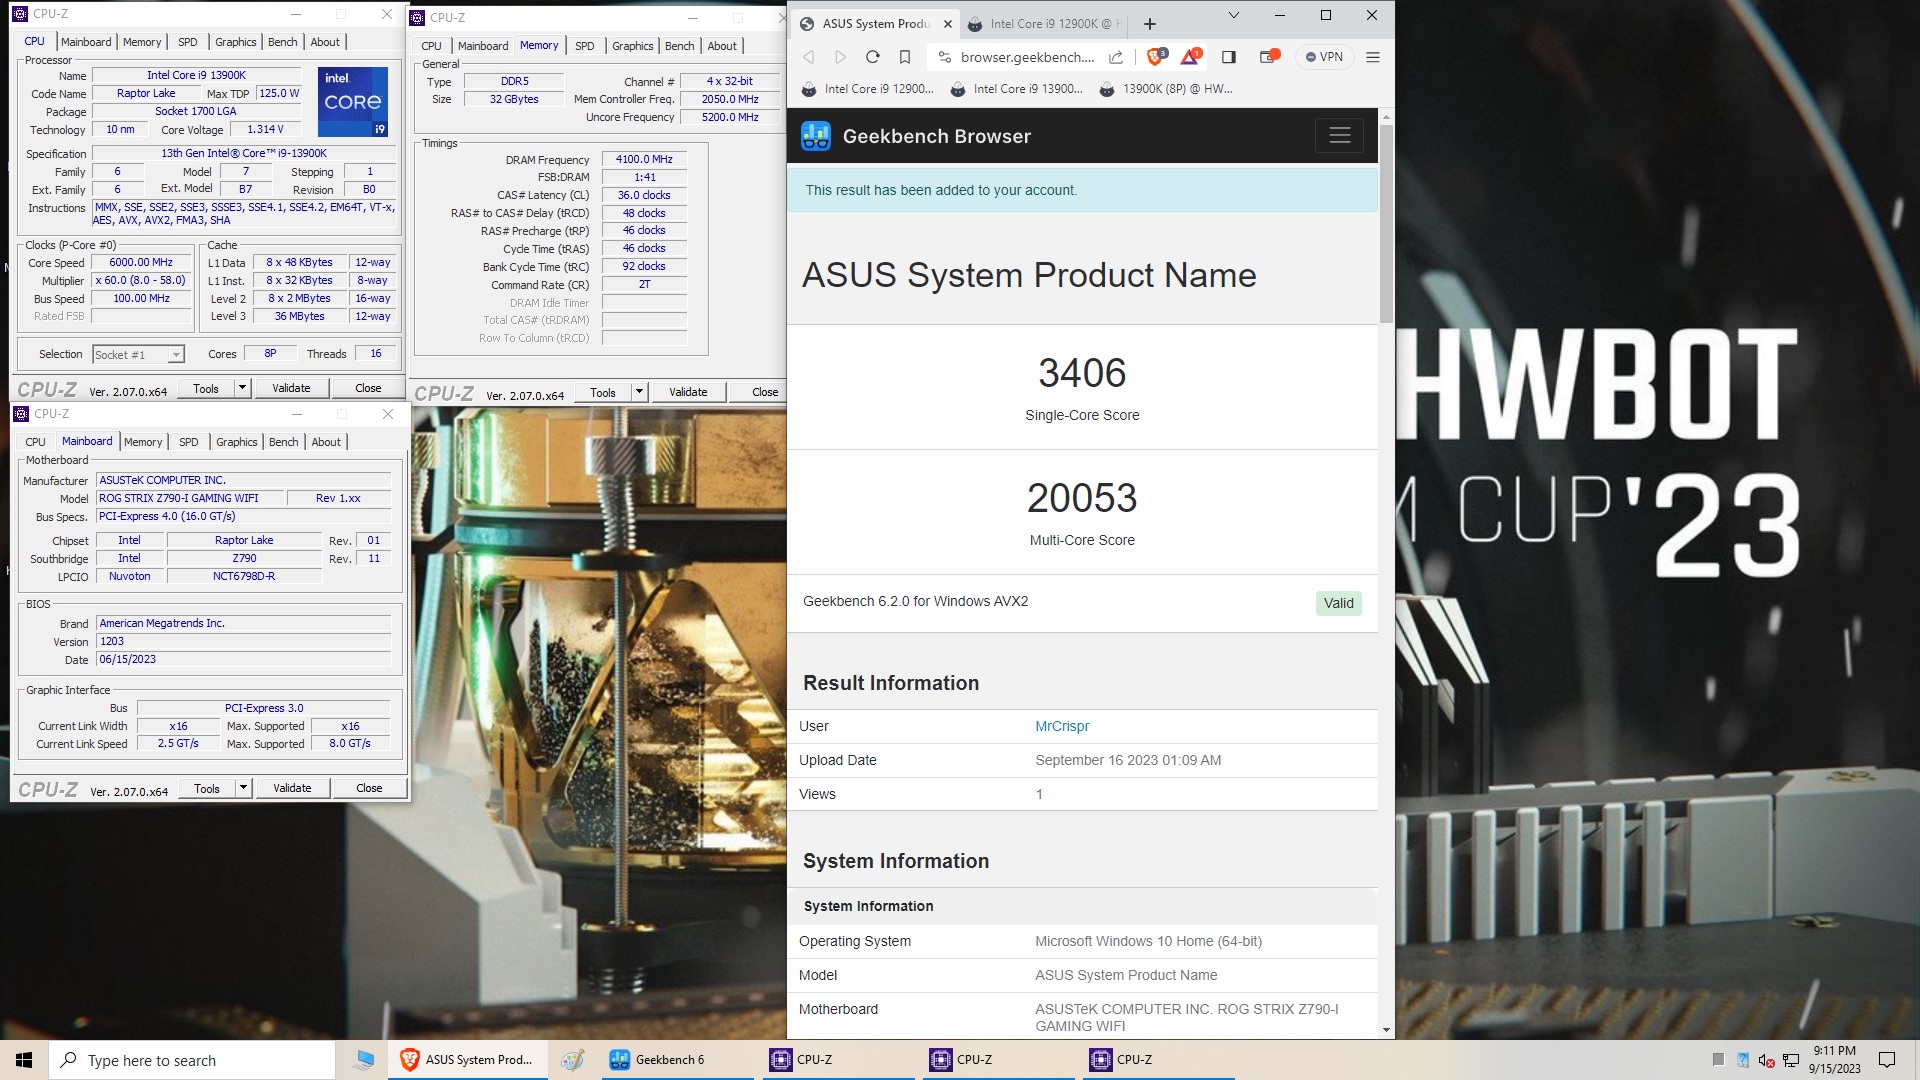
Task: Click Validate in CPU-Z Memory window
Action: click(688, 392)
